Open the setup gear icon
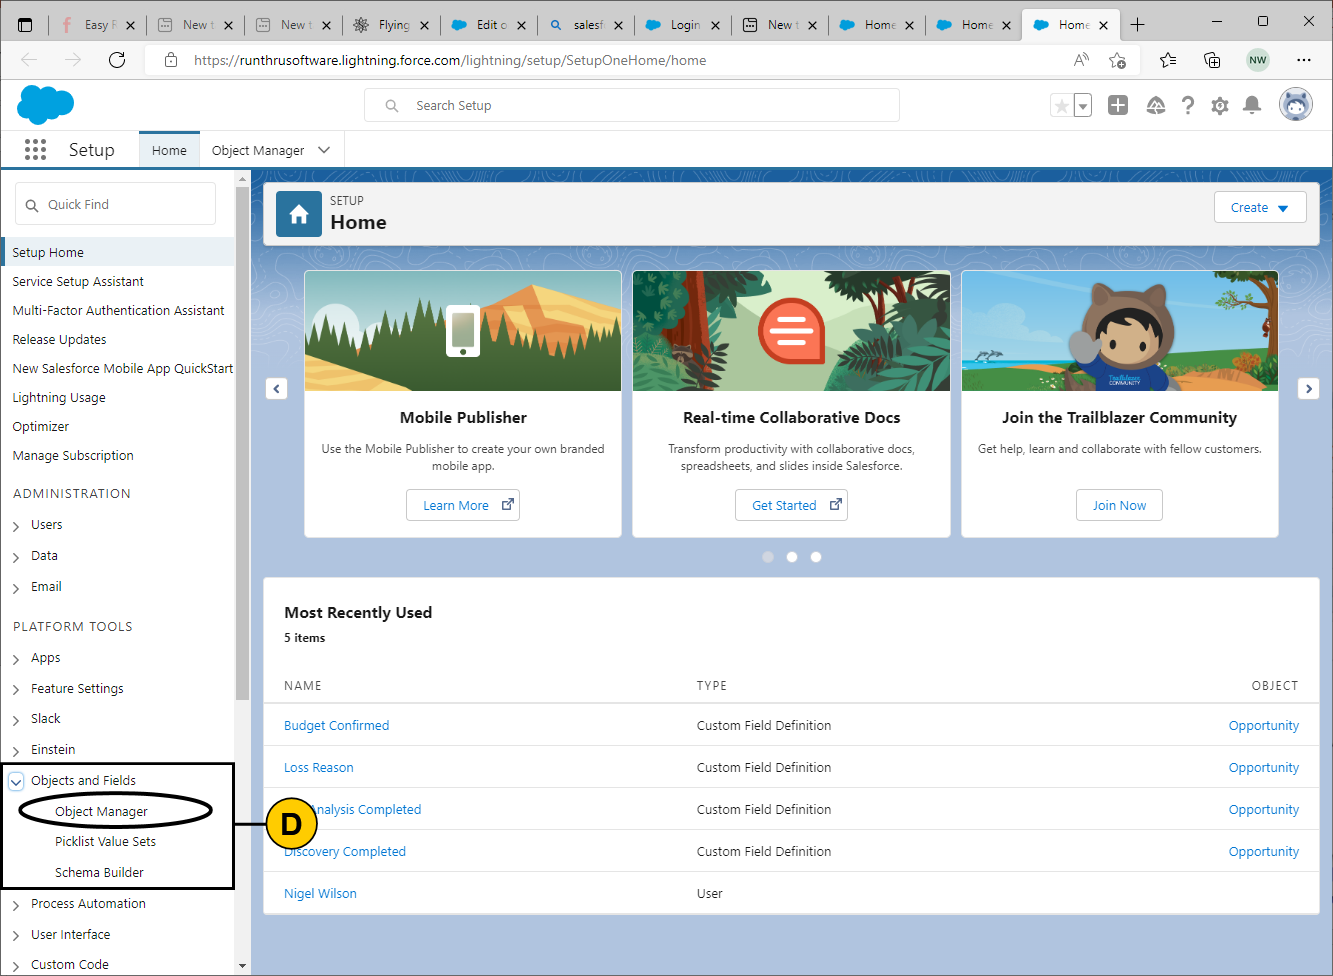Screen dimensions: 1333x976 (1219, 105)
